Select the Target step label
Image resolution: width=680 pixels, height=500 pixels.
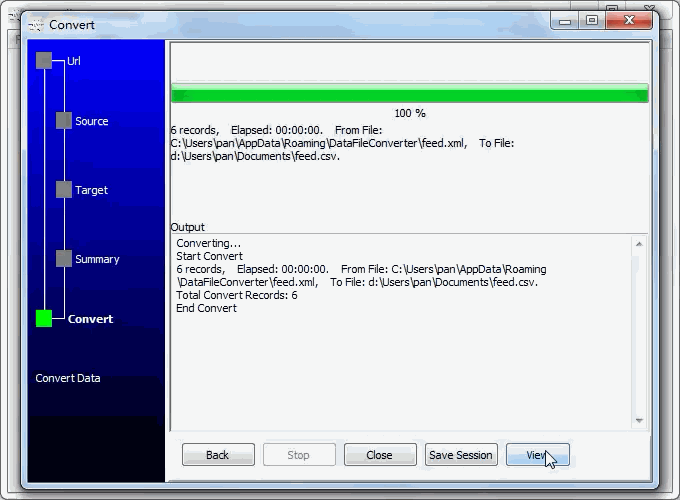pyautogui.click(x=92, y=190)
